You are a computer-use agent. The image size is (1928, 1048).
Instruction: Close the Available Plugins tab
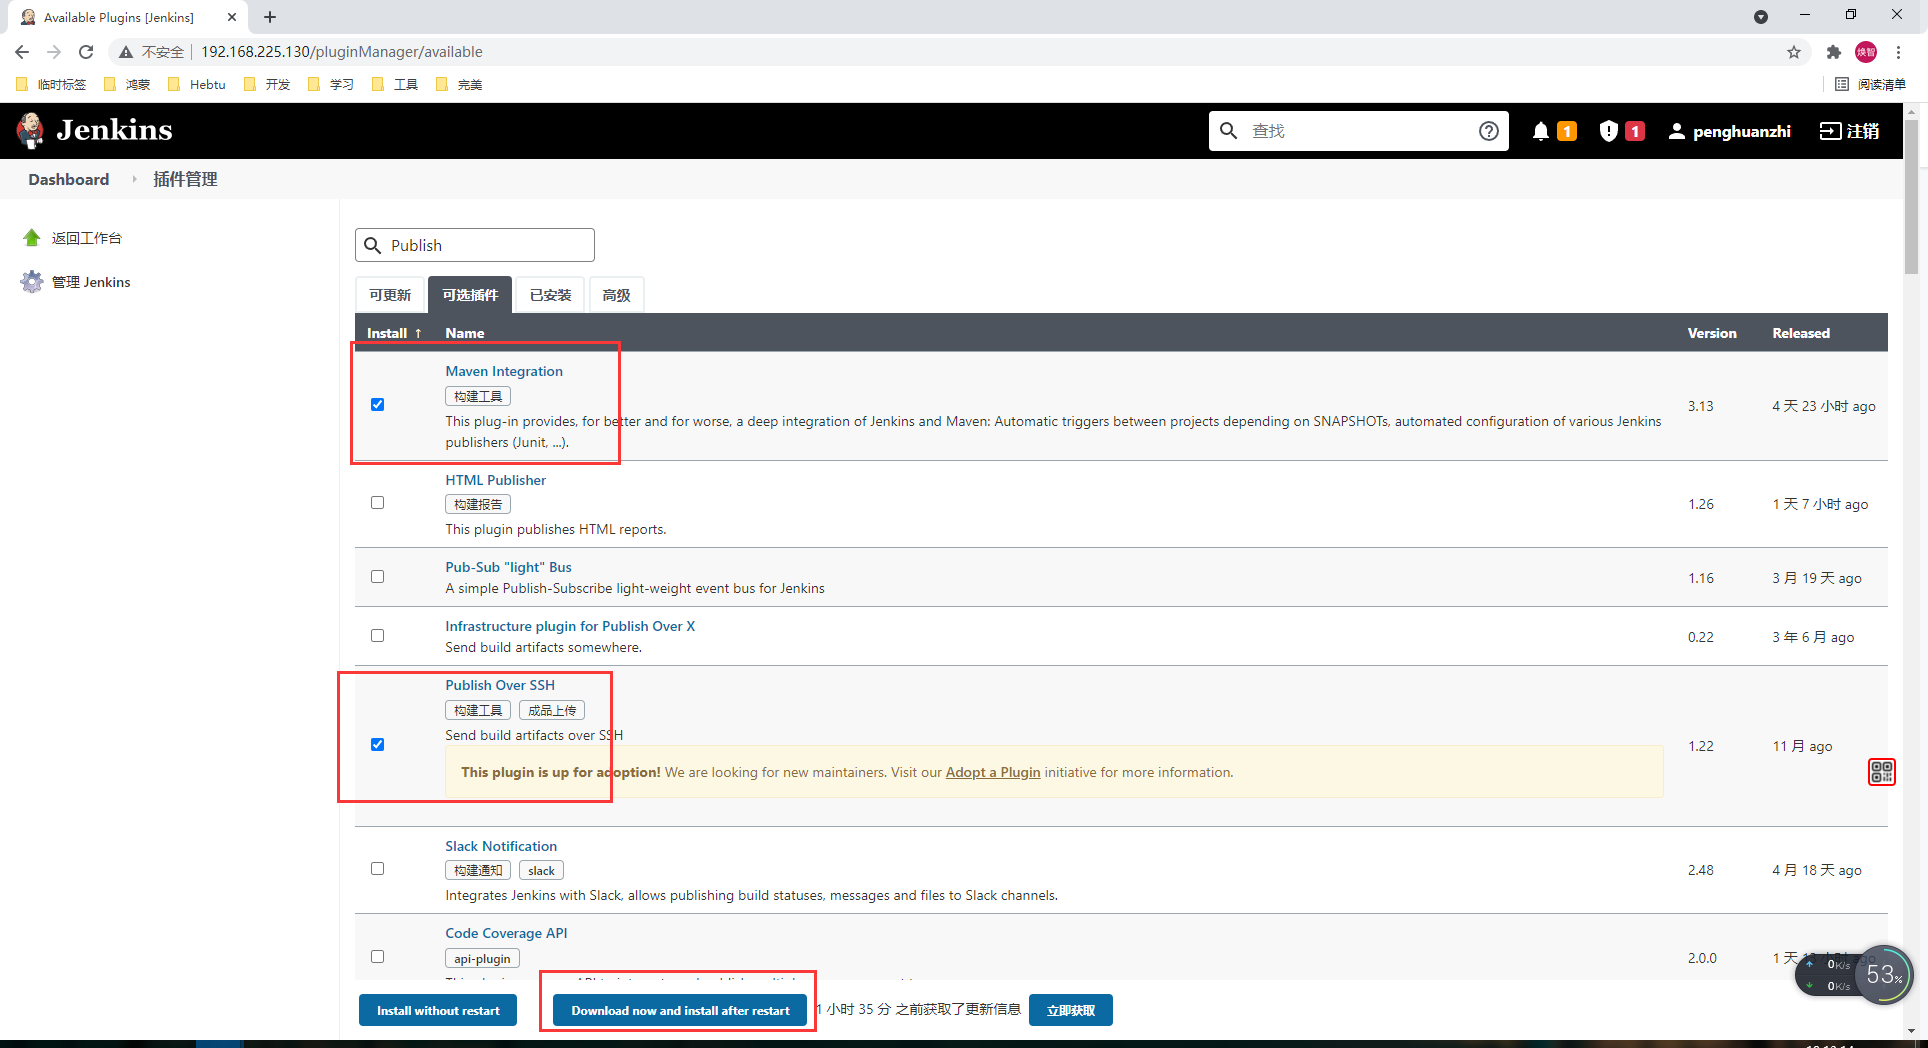point(232,17)
